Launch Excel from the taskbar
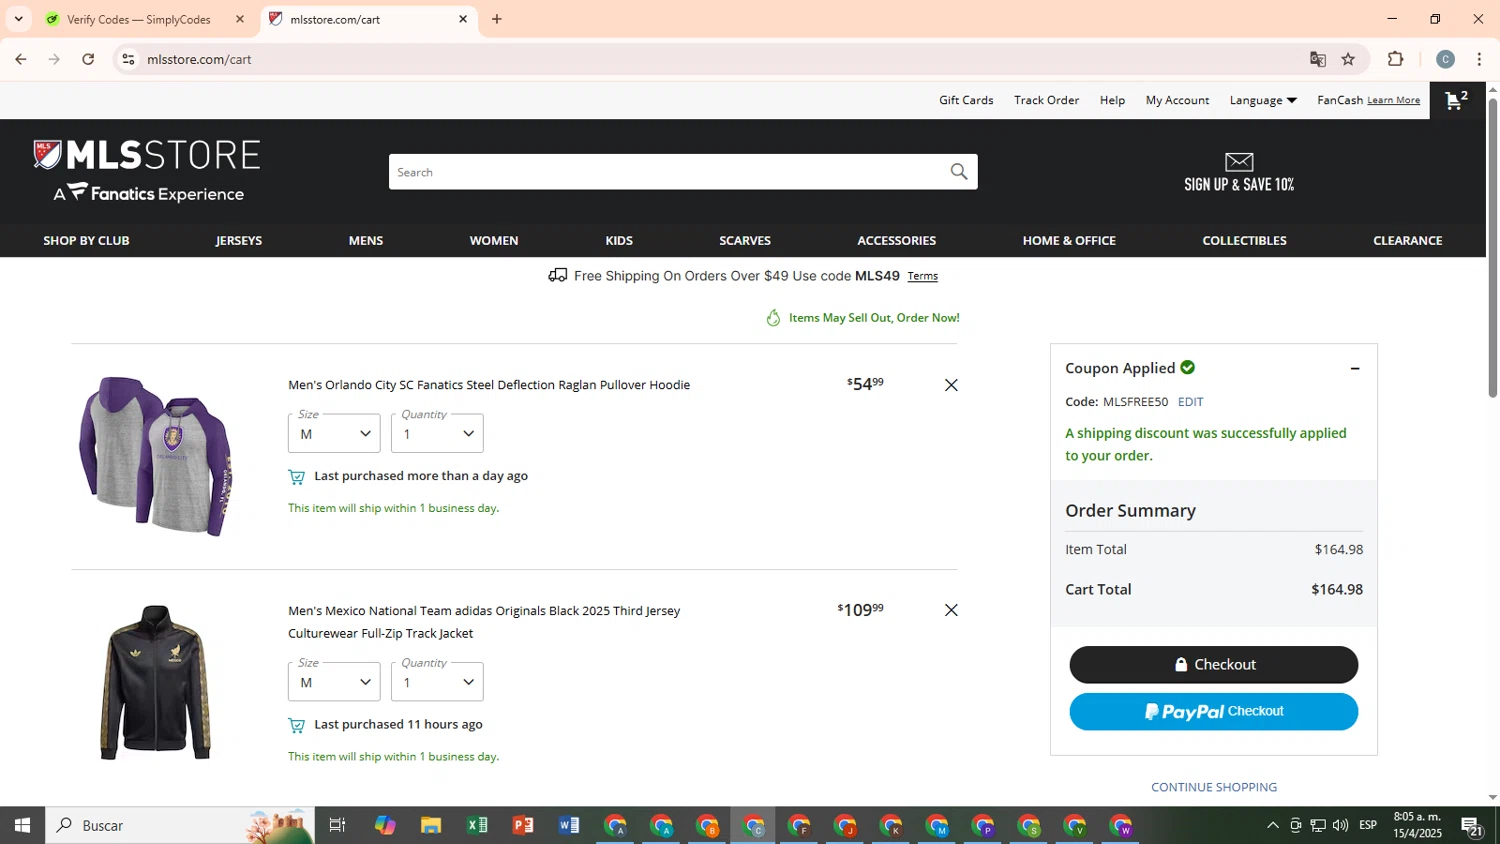 click(477, 825)
